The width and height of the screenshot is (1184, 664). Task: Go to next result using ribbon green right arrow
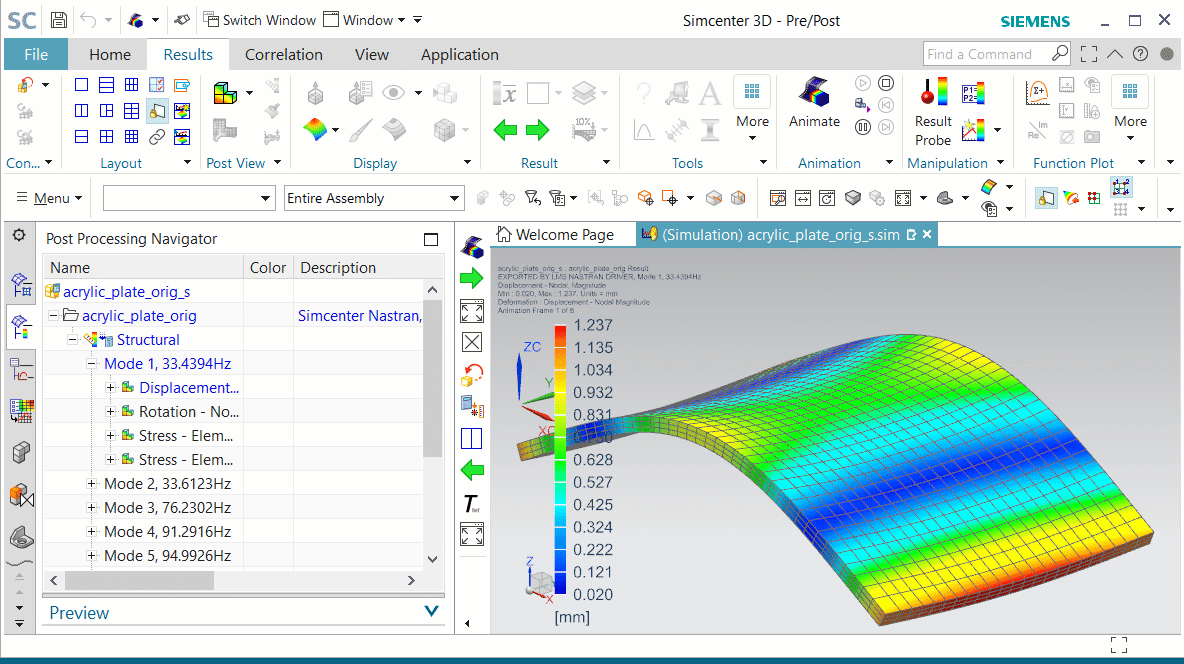(538, 129)
